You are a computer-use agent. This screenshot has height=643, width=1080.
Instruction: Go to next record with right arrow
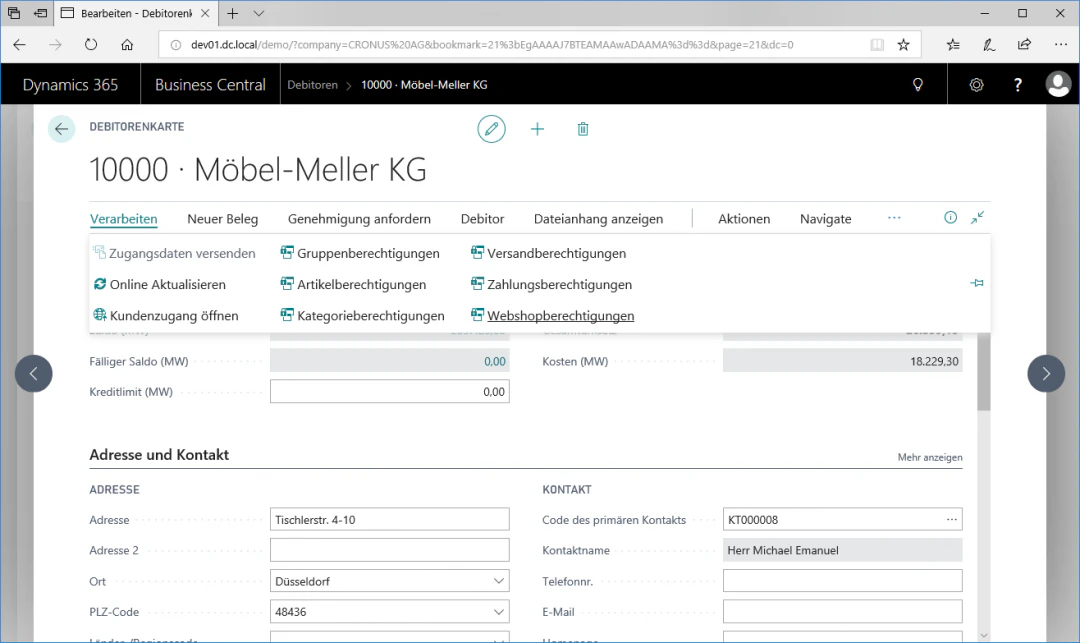[x=1046, y=373]
